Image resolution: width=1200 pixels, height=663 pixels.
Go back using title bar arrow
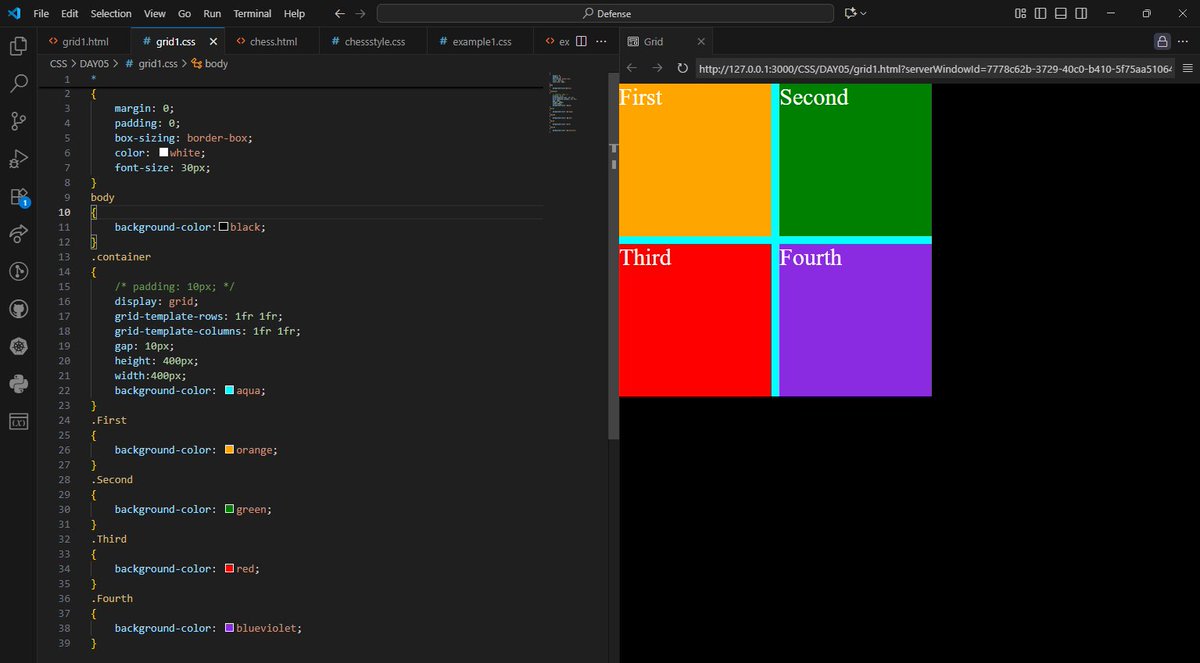[340, 13]
